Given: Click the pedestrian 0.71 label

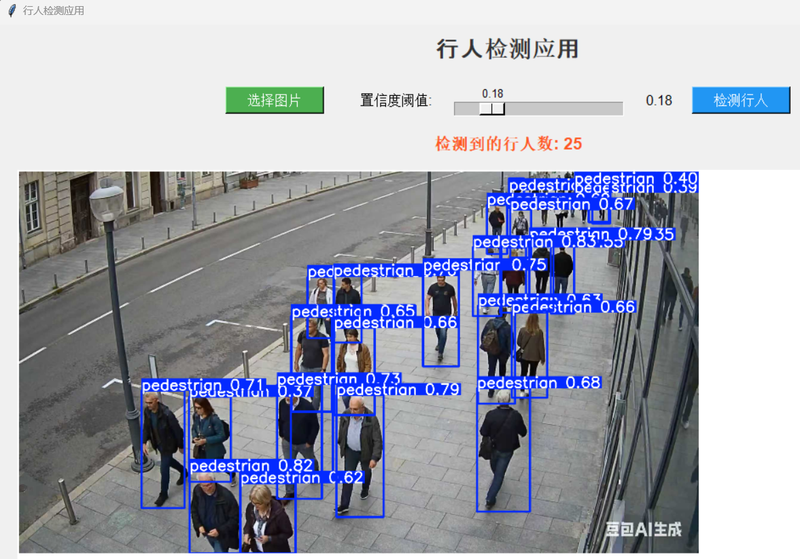Looking at the screenshot, I should pyautogui.click(x=204, y=385).
